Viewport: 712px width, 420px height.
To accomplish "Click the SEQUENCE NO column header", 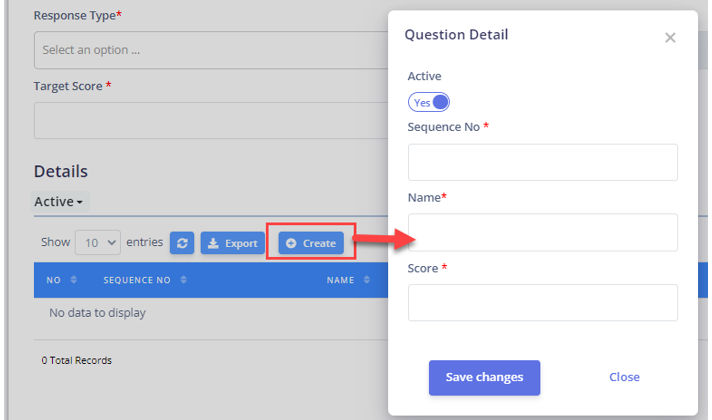I will pyautogui.click(x=137, y=280).
